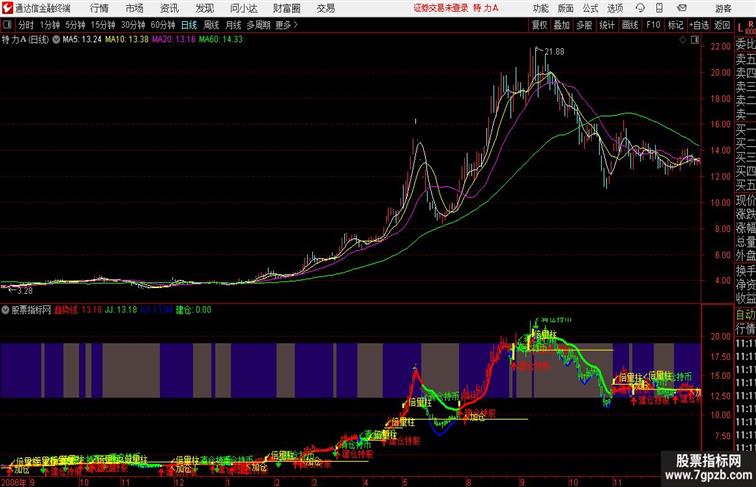This screenshot has width=756, height=487.
Task: Click the diamond icon at chart top-right
Action: (683, 40)
